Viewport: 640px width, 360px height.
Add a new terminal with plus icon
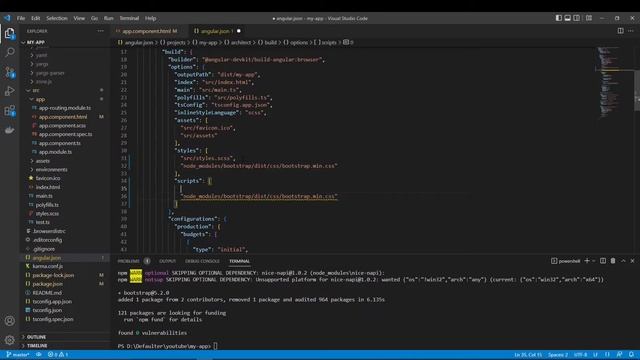(x=587, y=261)
